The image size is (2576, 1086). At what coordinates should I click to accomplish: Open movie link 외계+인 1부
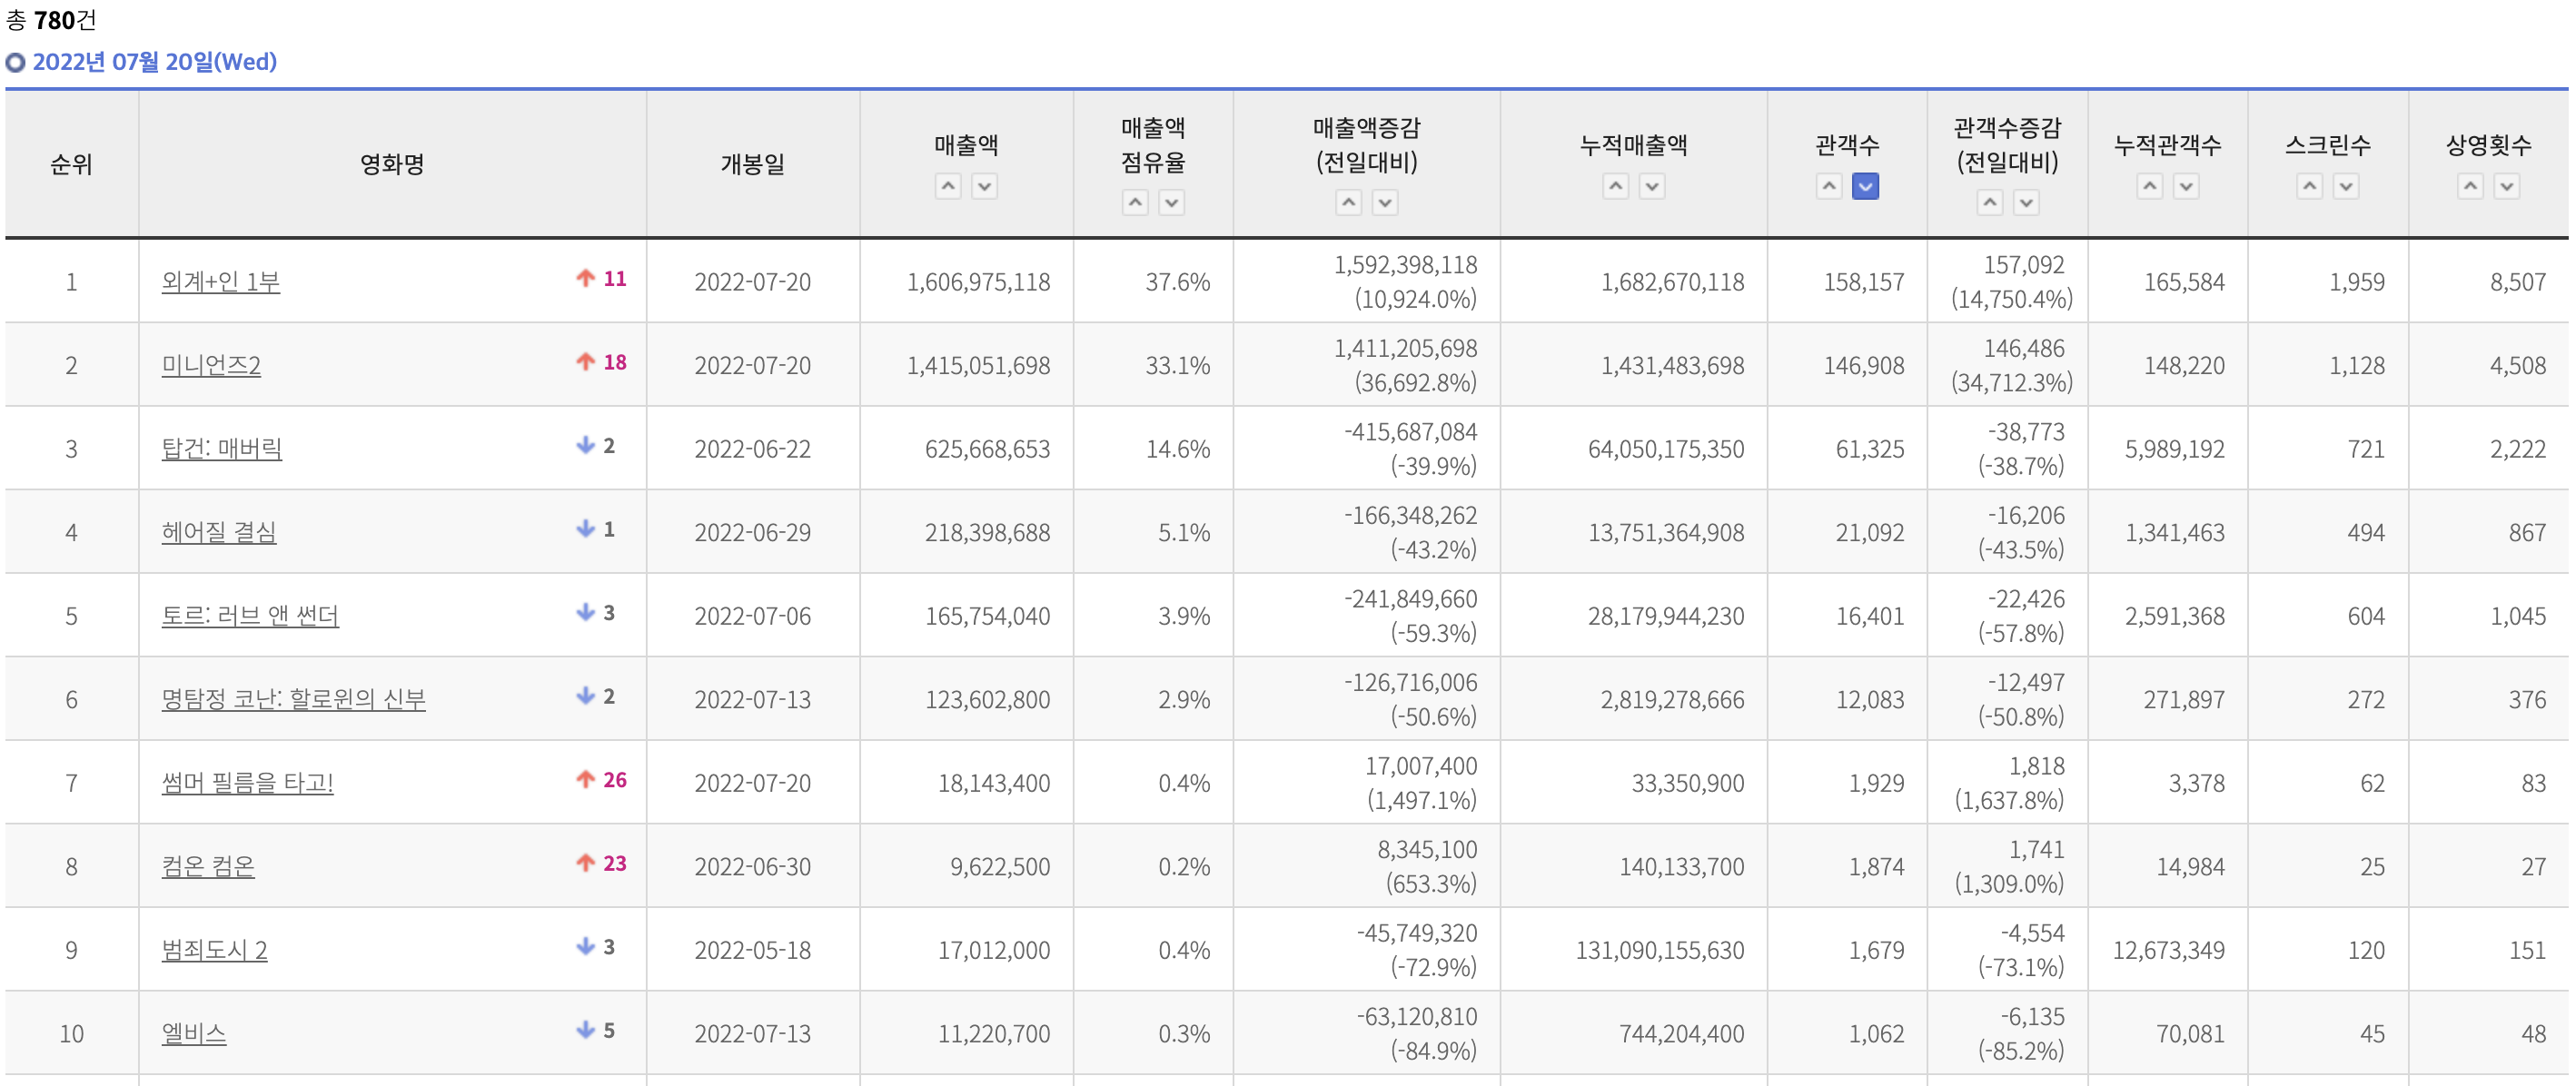220,282
